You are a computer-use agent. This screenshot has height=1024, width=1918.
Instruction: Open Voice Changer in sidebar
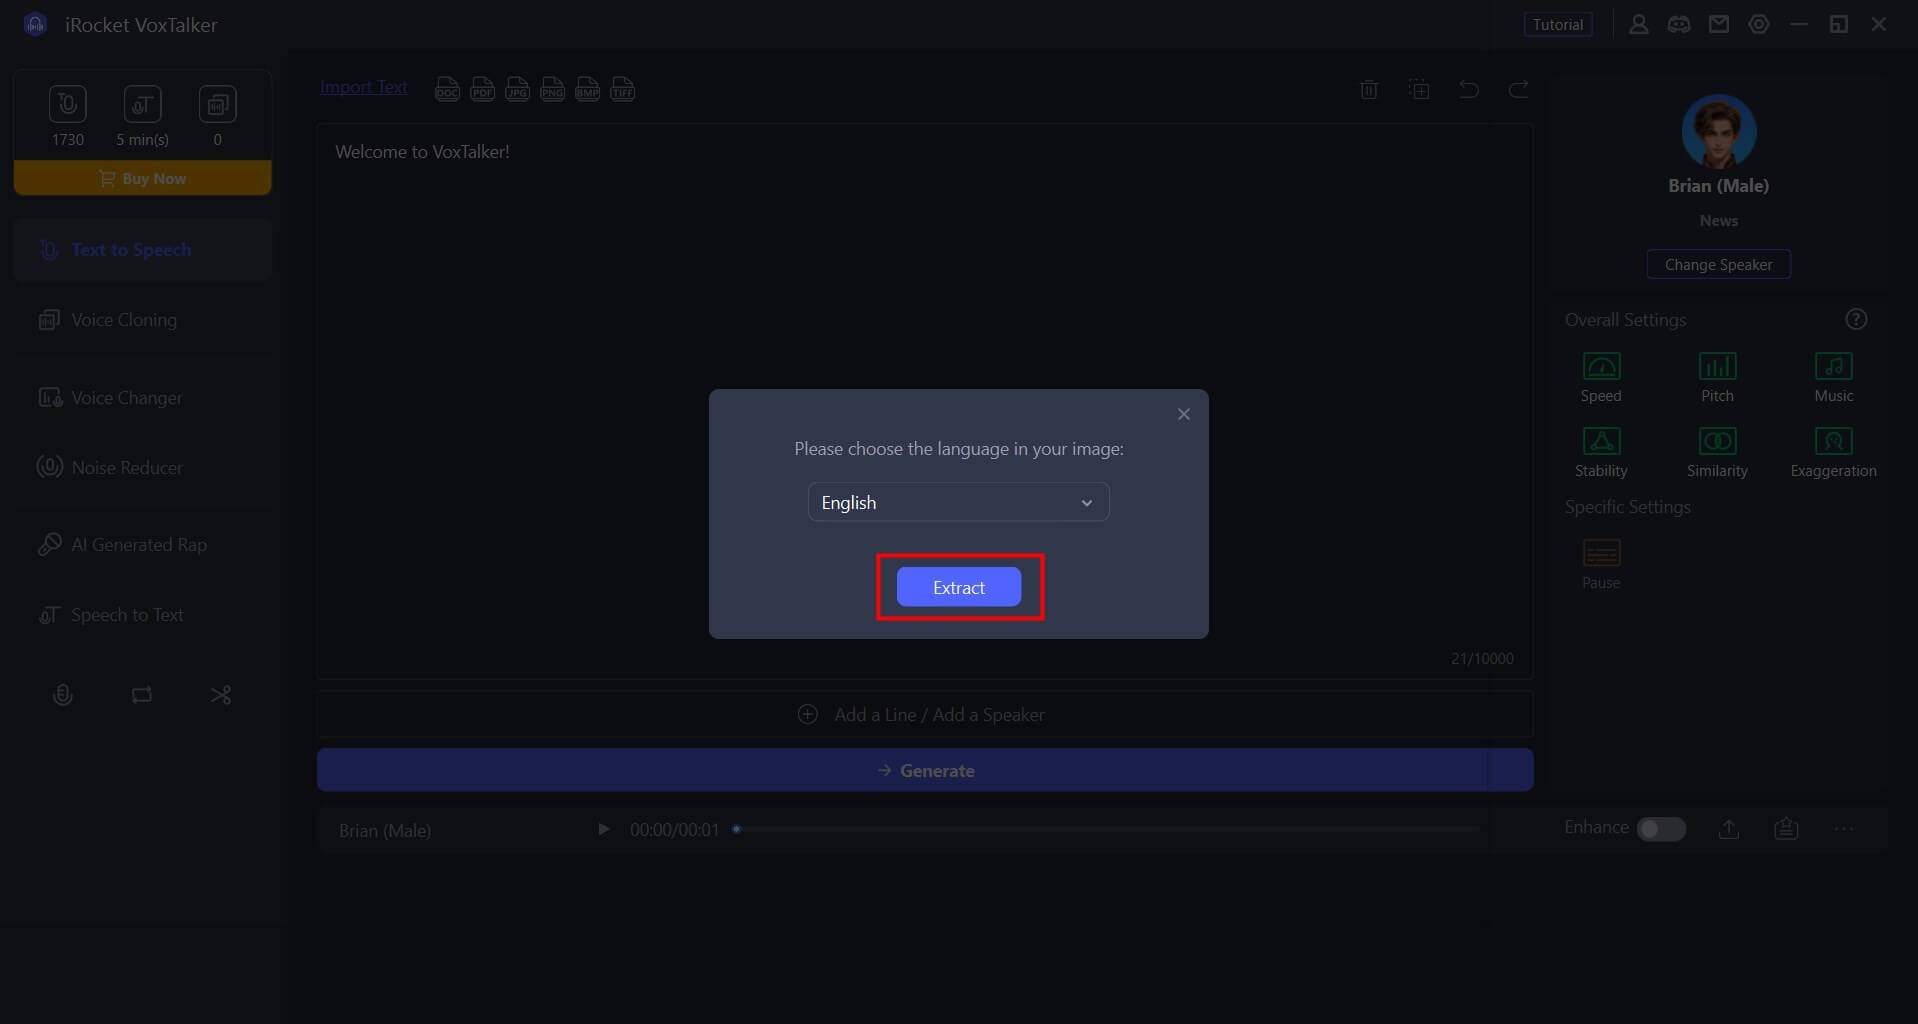tap(142, 398)
